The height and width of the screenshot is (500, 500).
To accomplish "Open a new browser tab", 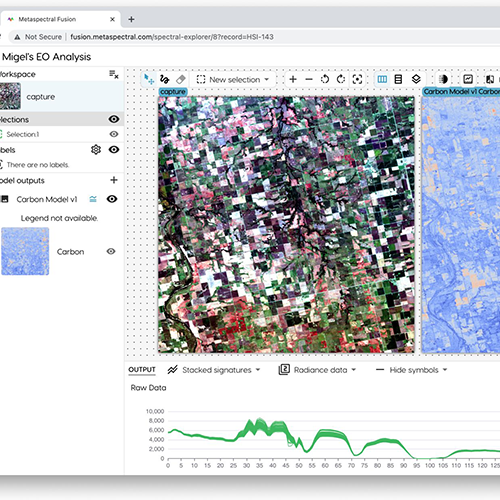I will coord(131,19).
